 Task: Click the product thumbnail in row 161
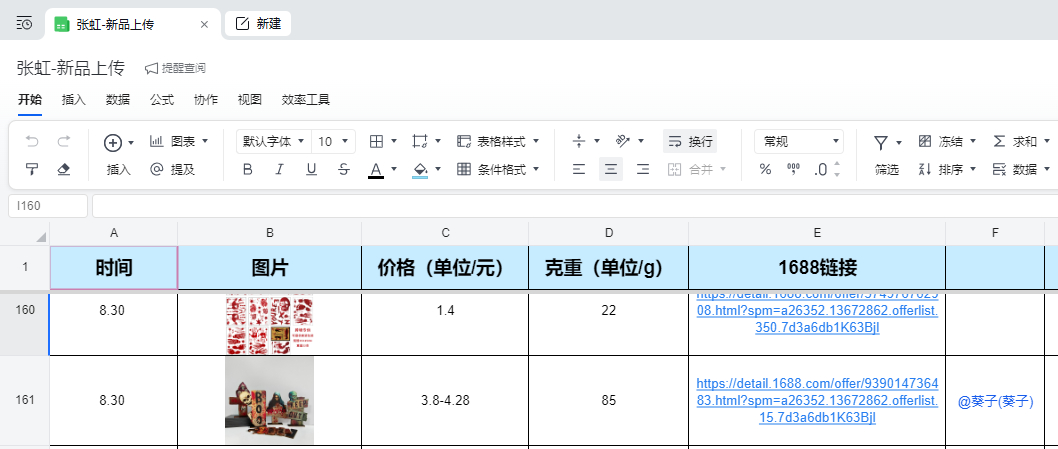[x=269, y=400]
